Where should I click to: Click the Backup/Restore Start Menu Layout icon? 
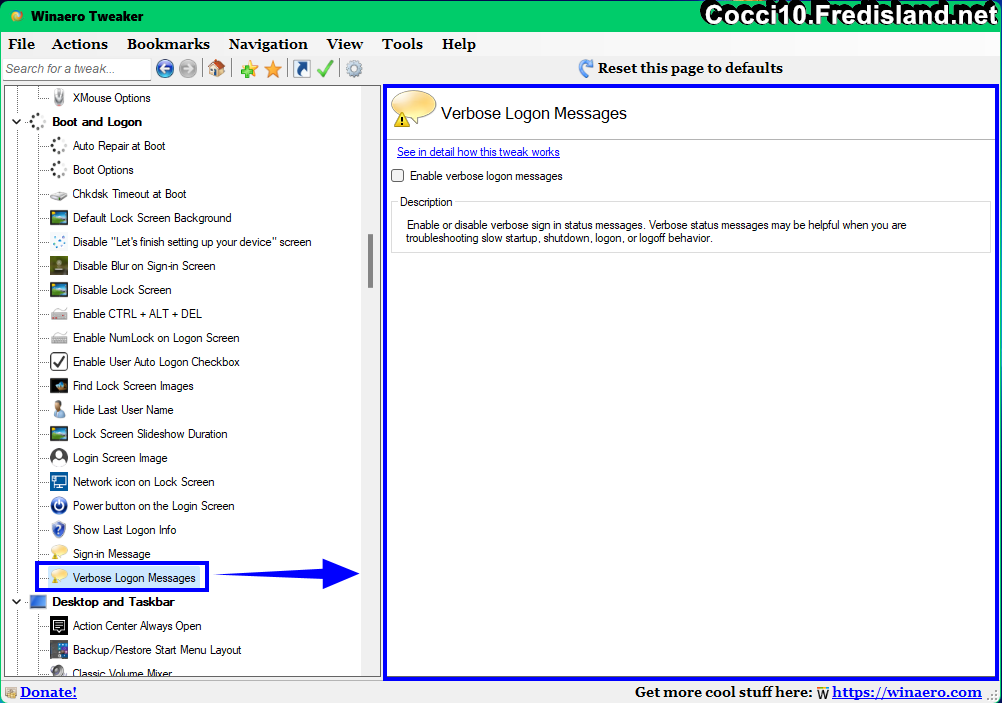(x=59, y=650)
